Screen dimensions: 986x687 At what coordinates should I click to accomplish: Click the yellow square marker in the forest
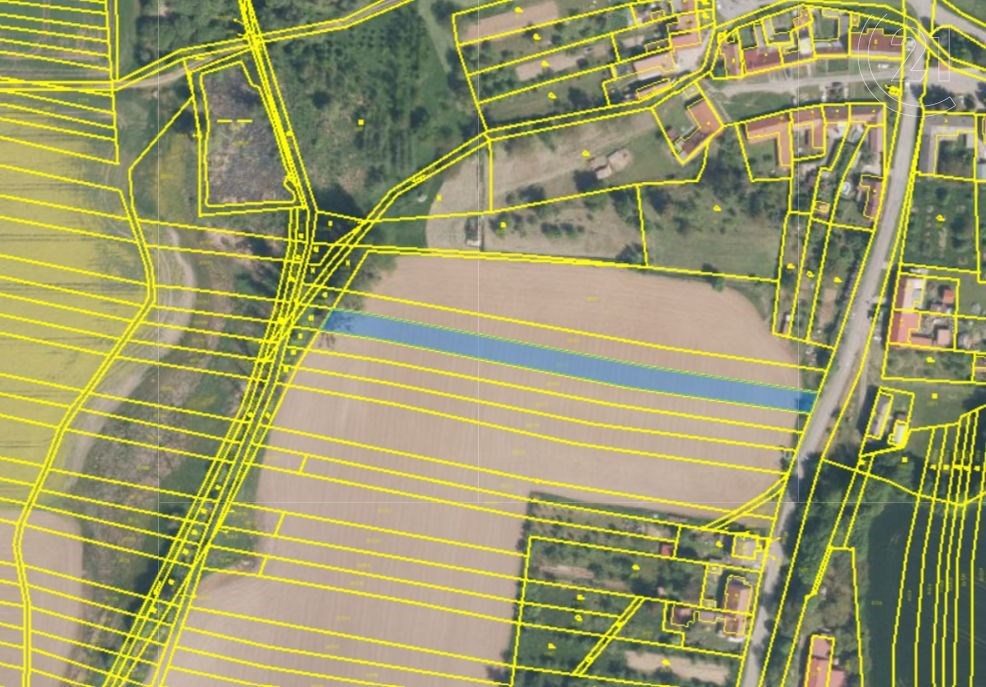click(360, 122)
